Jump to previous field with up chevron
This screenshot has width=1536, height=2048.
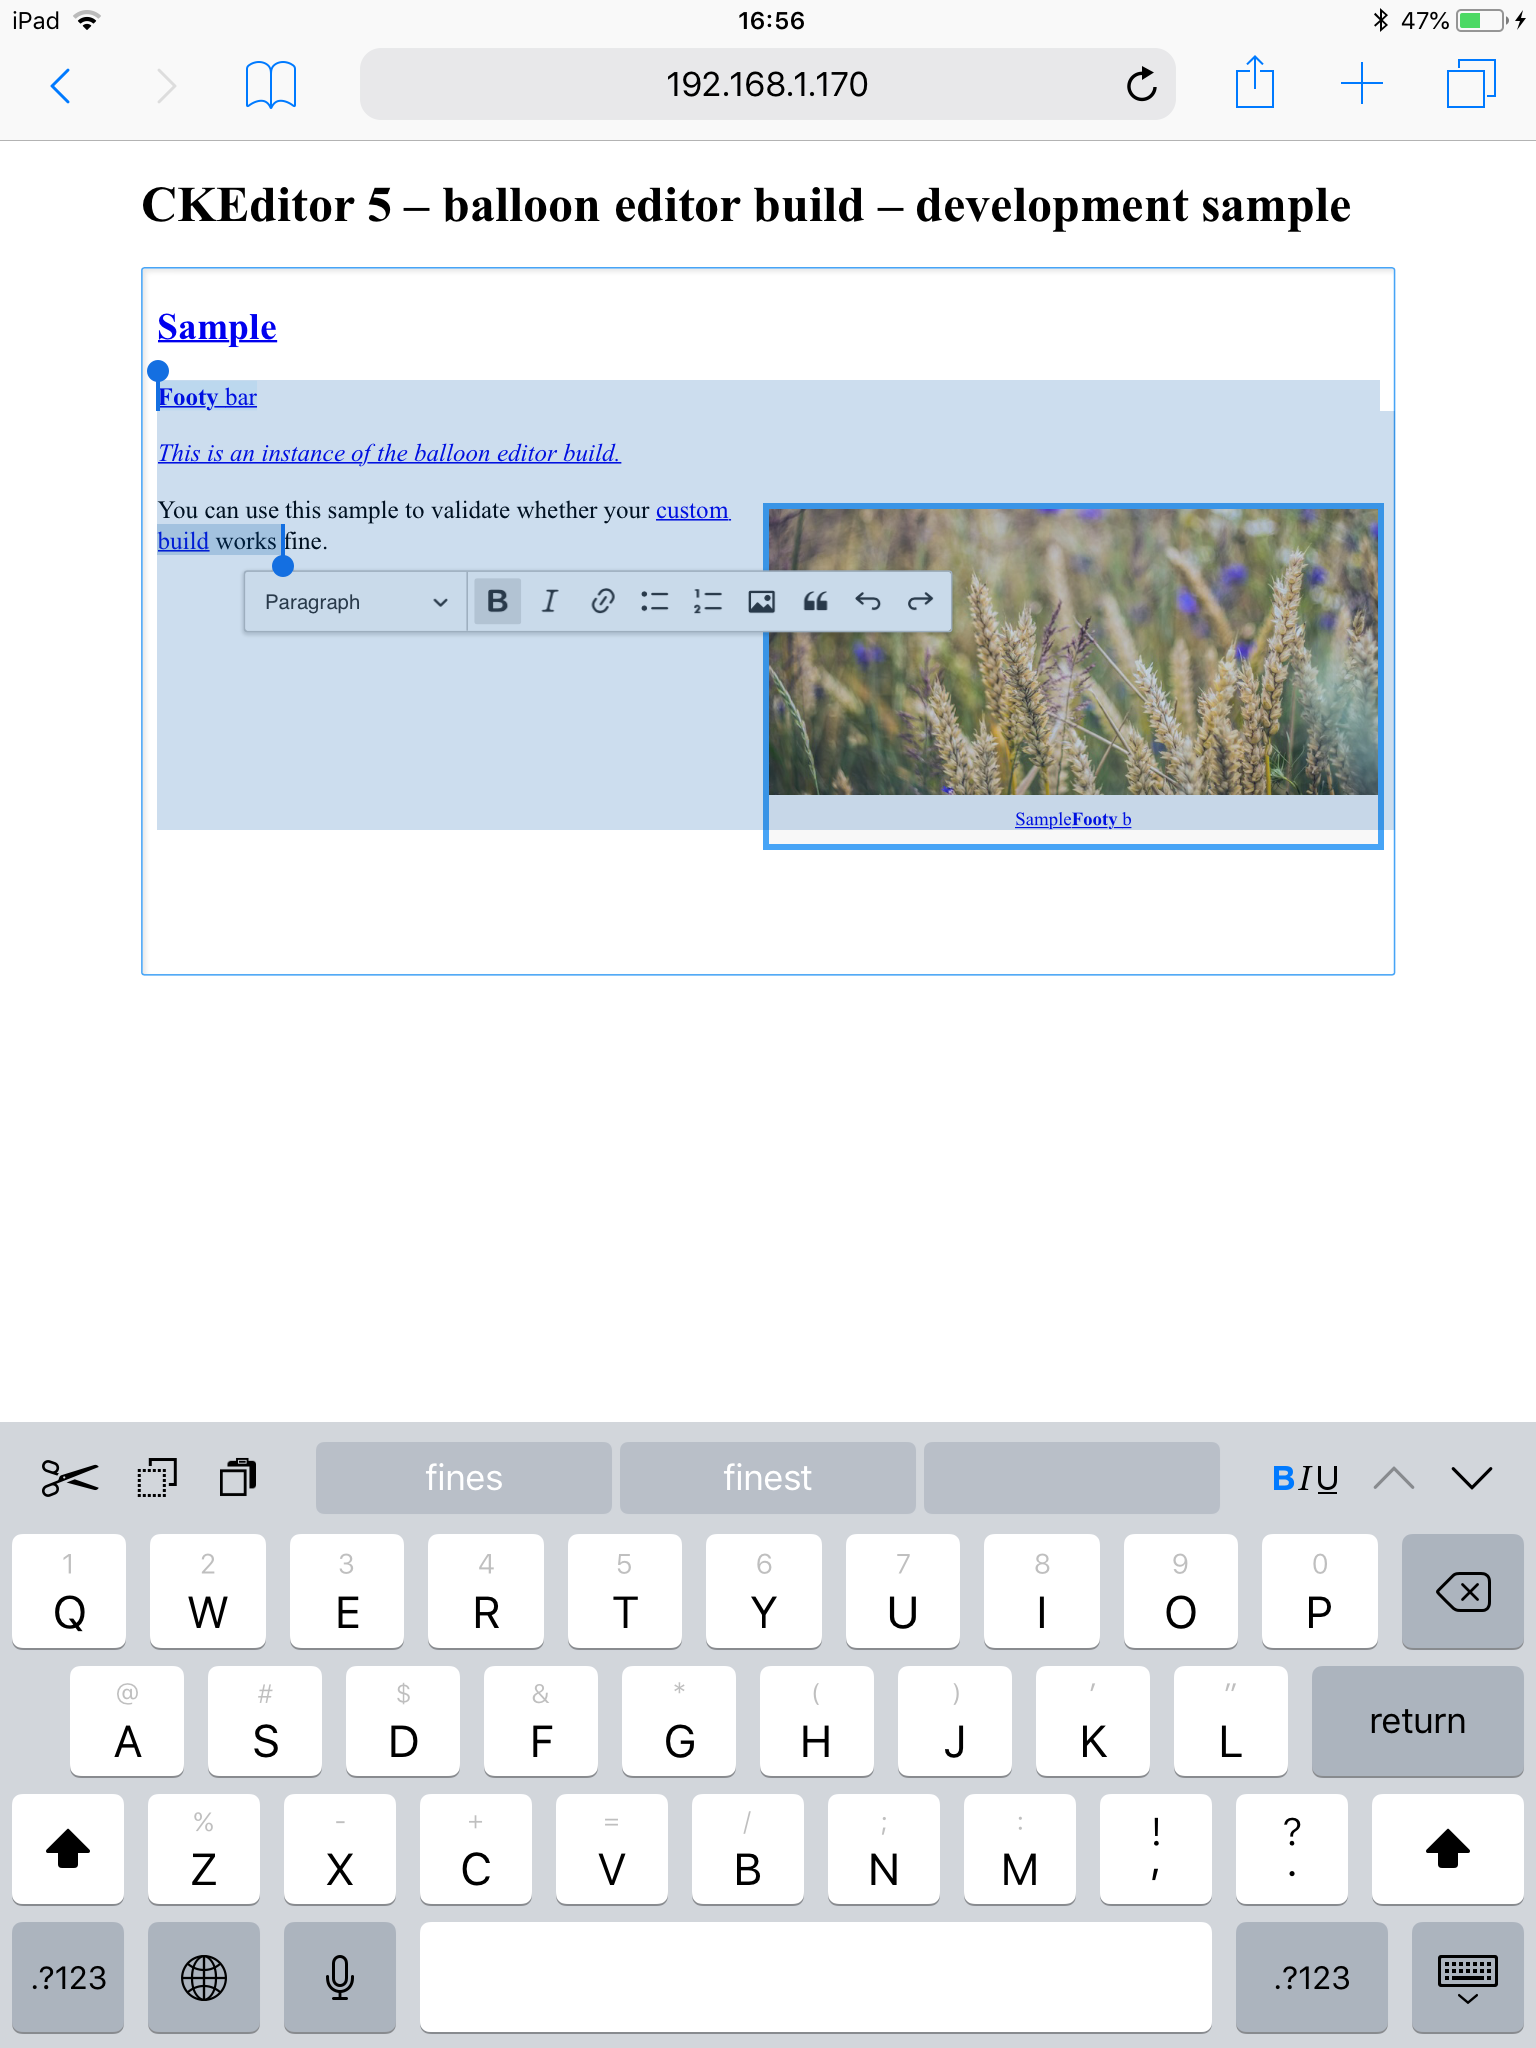click(x=1394, y=1478)
